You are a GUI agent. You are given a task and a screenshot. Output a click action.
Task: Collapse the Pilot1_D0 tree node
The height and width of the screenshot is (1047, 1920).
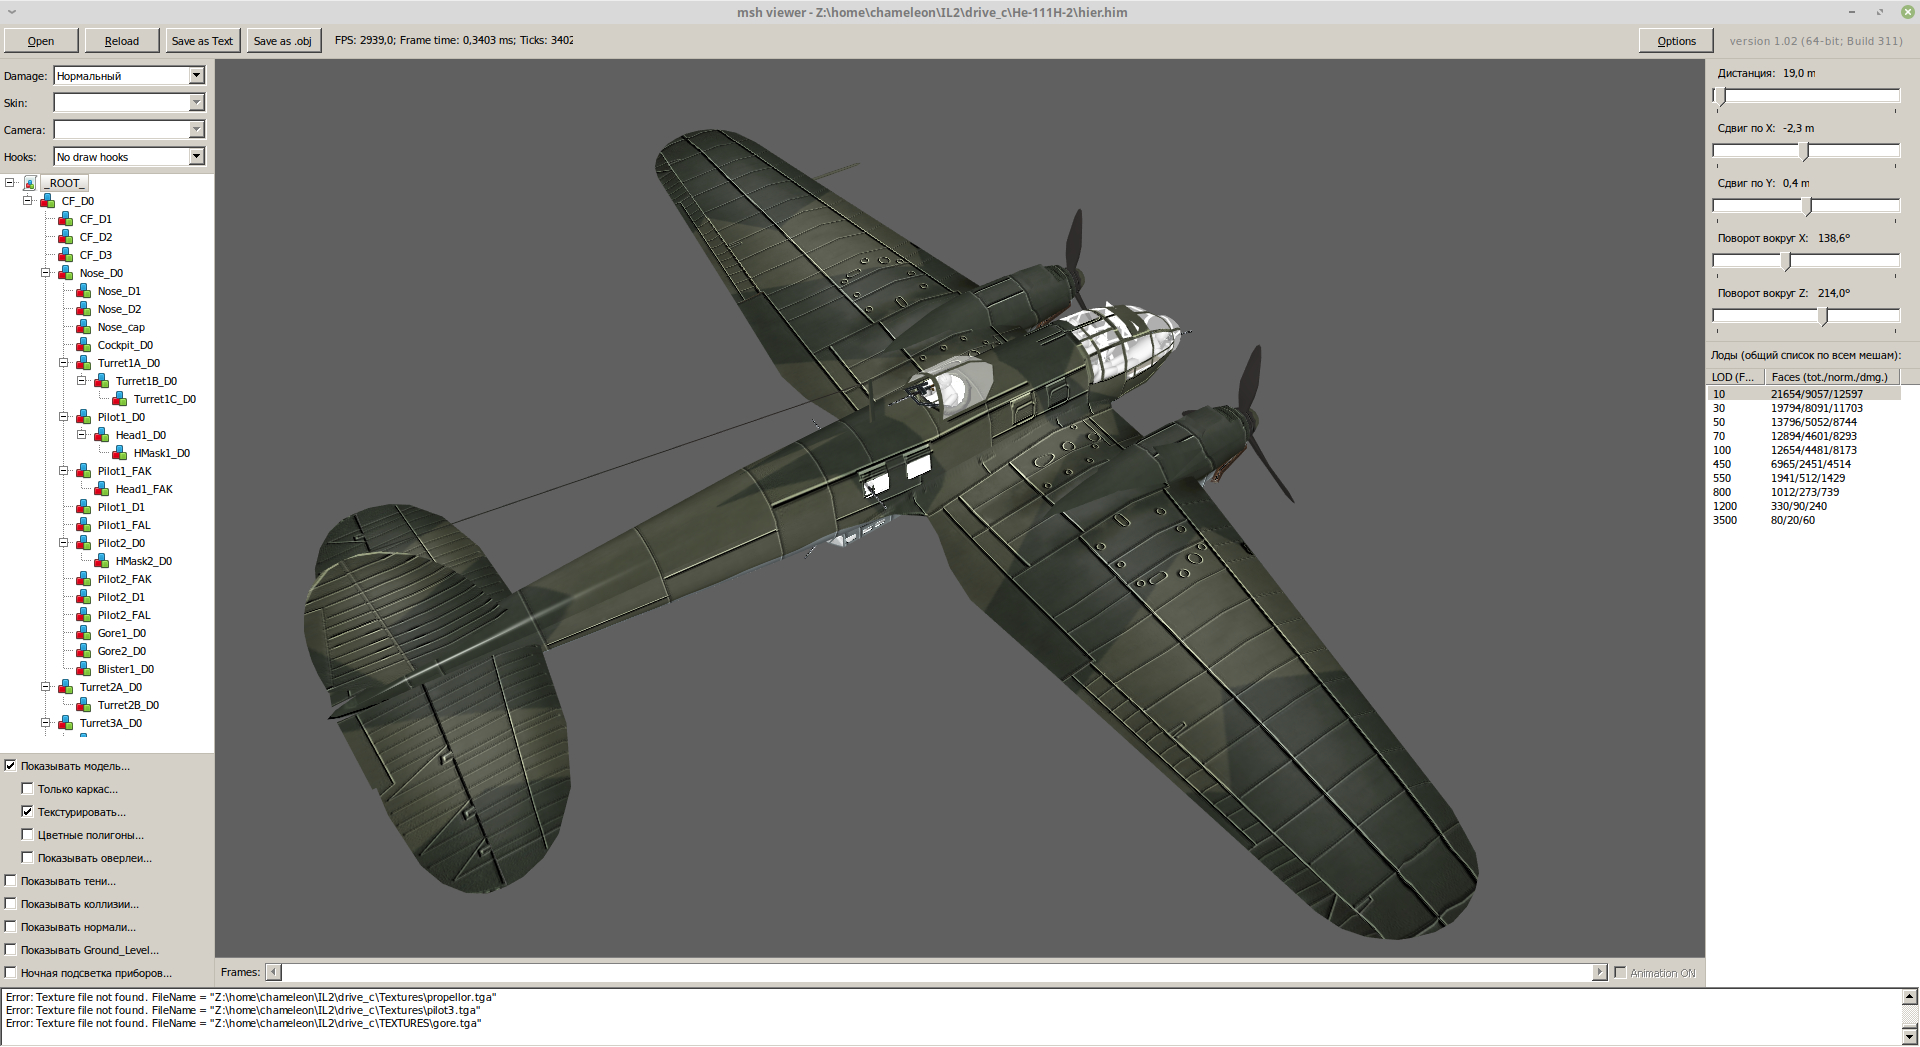[x=64, y=417]
